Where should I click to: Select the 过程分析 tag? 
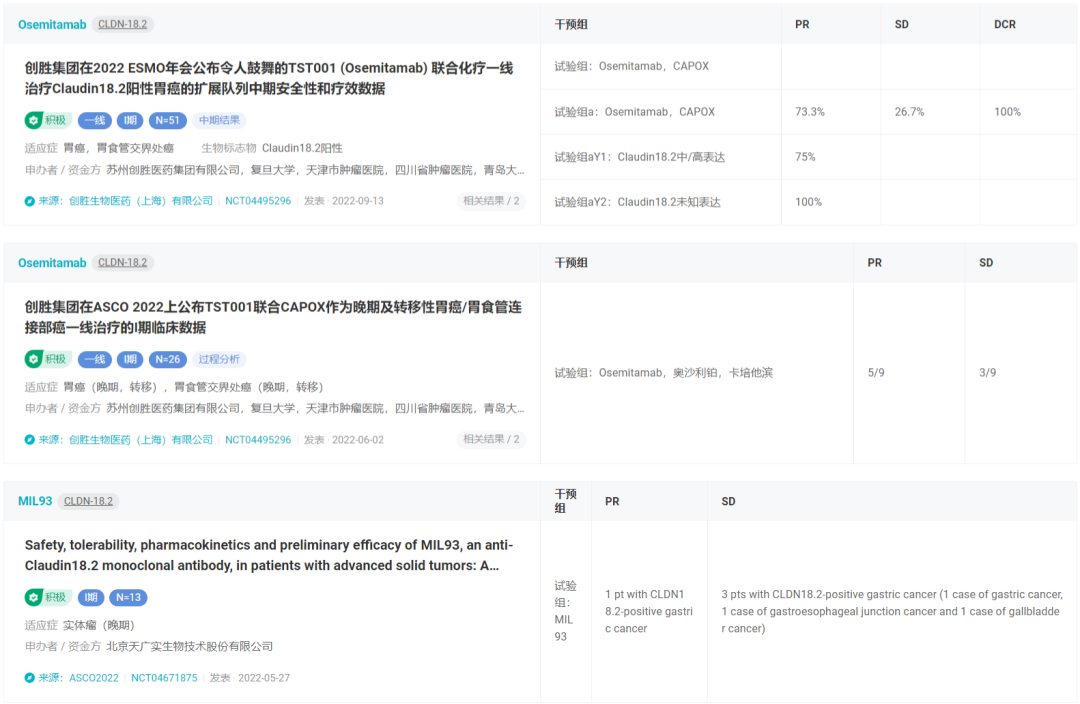coord(218,359)
